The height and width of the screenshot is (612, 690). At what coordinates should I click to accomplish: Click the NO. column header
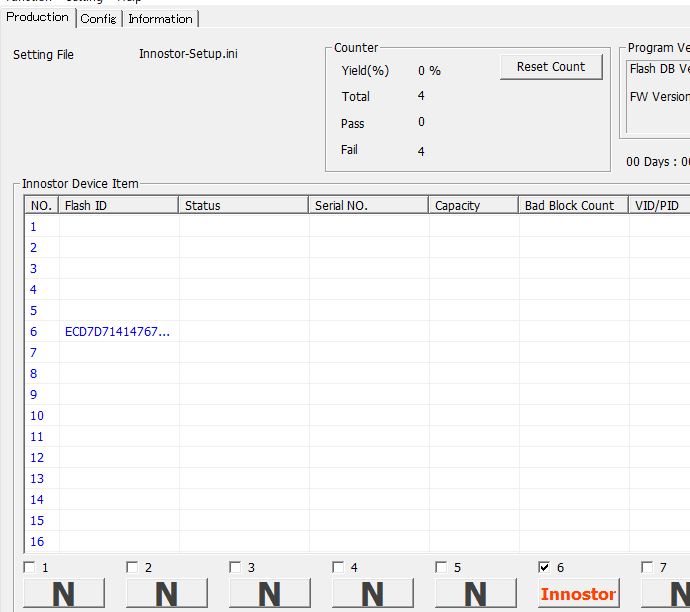pos(42,205)
